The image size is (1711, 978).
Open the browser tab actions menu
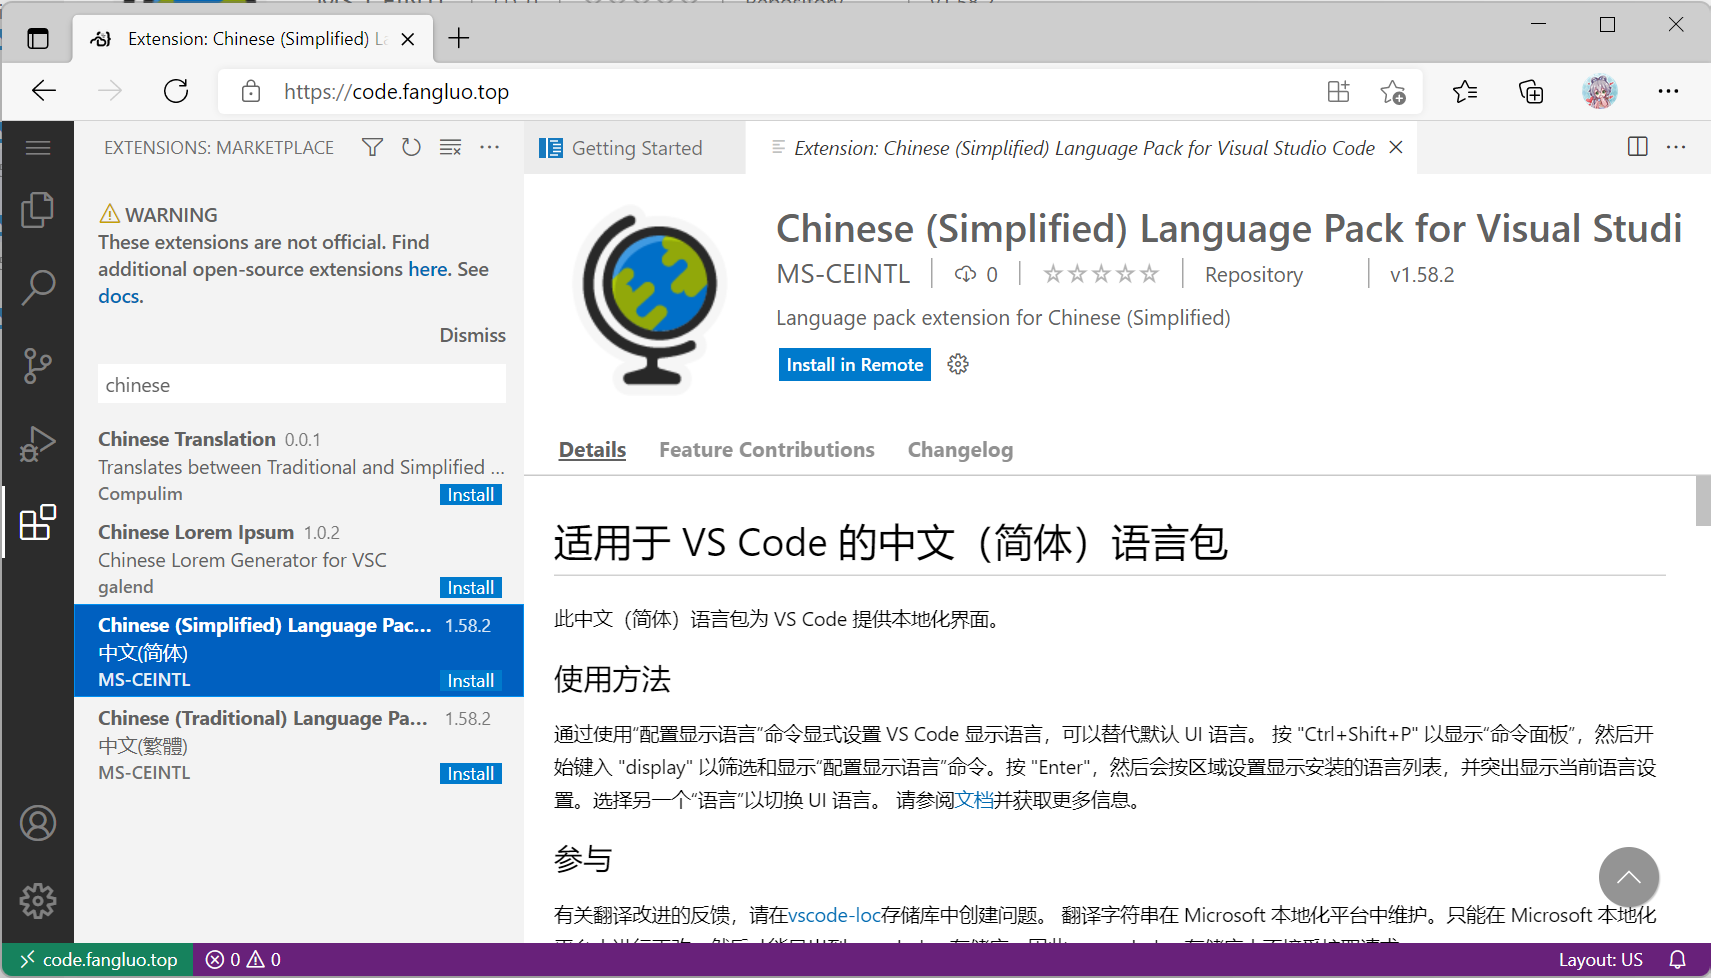point(38,39)
